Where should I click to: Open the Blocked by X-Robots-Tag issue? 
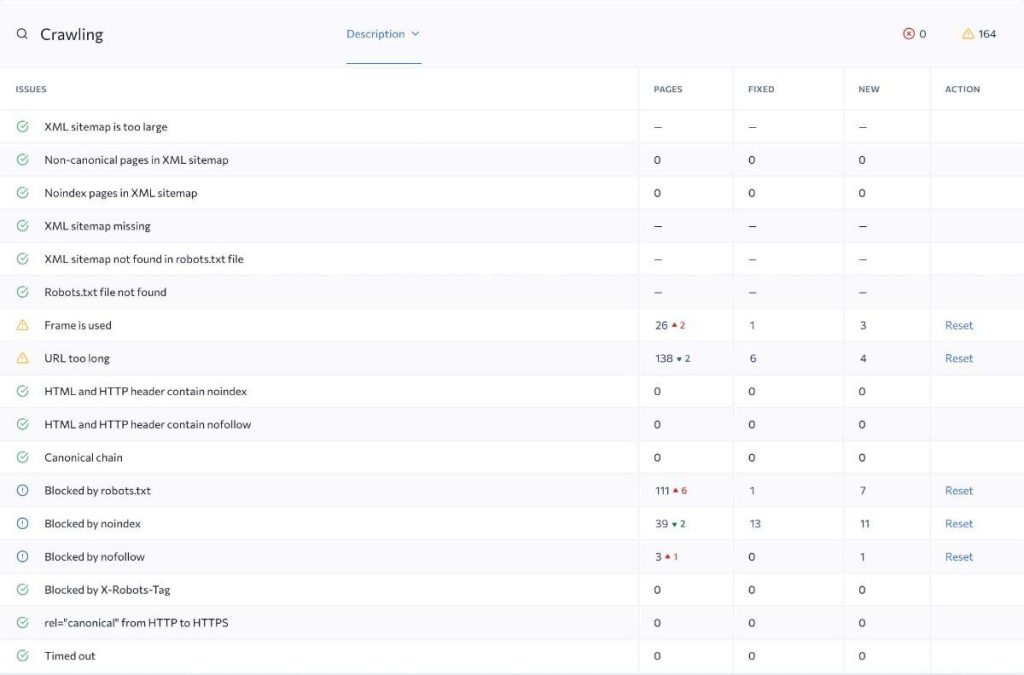pyautogui.click(x=107, y=590)
